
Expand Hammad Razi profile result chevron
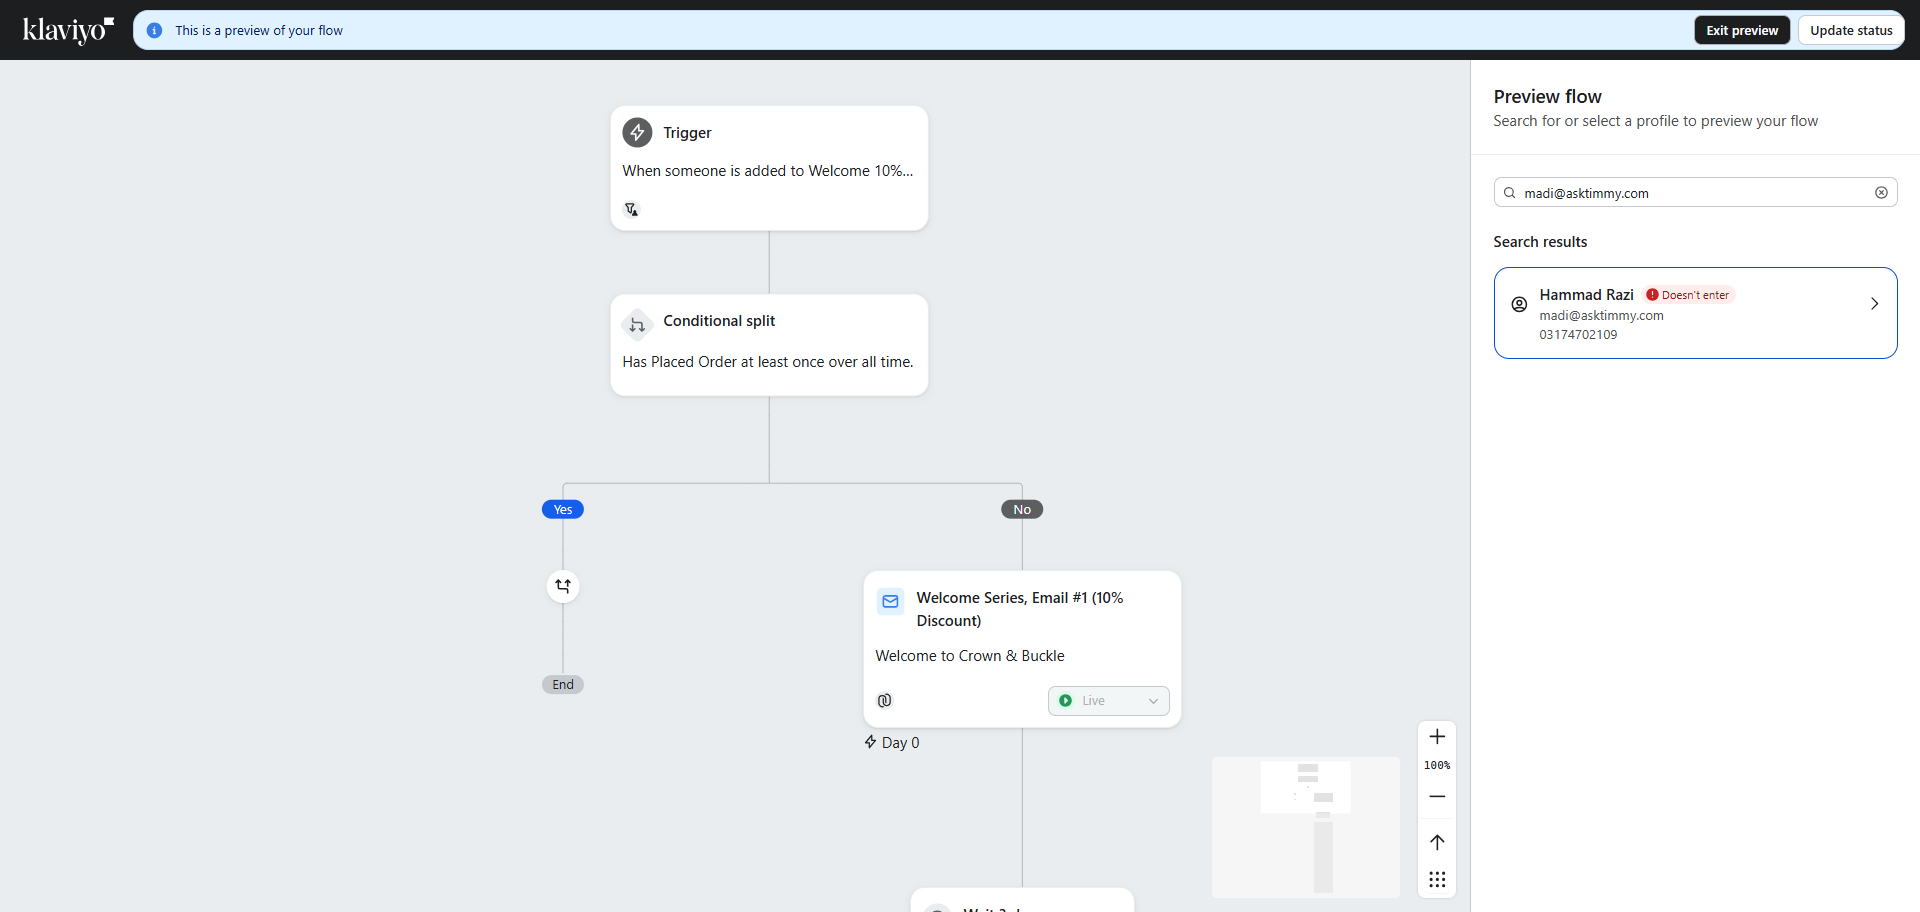1874,304
